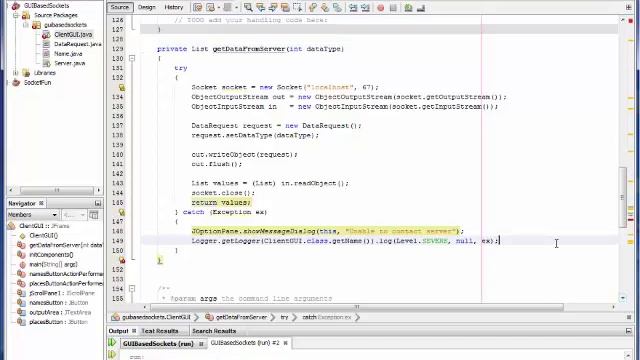Open the Members dropdown in Navigator
The image size is (640, 360).
point(33,215)
